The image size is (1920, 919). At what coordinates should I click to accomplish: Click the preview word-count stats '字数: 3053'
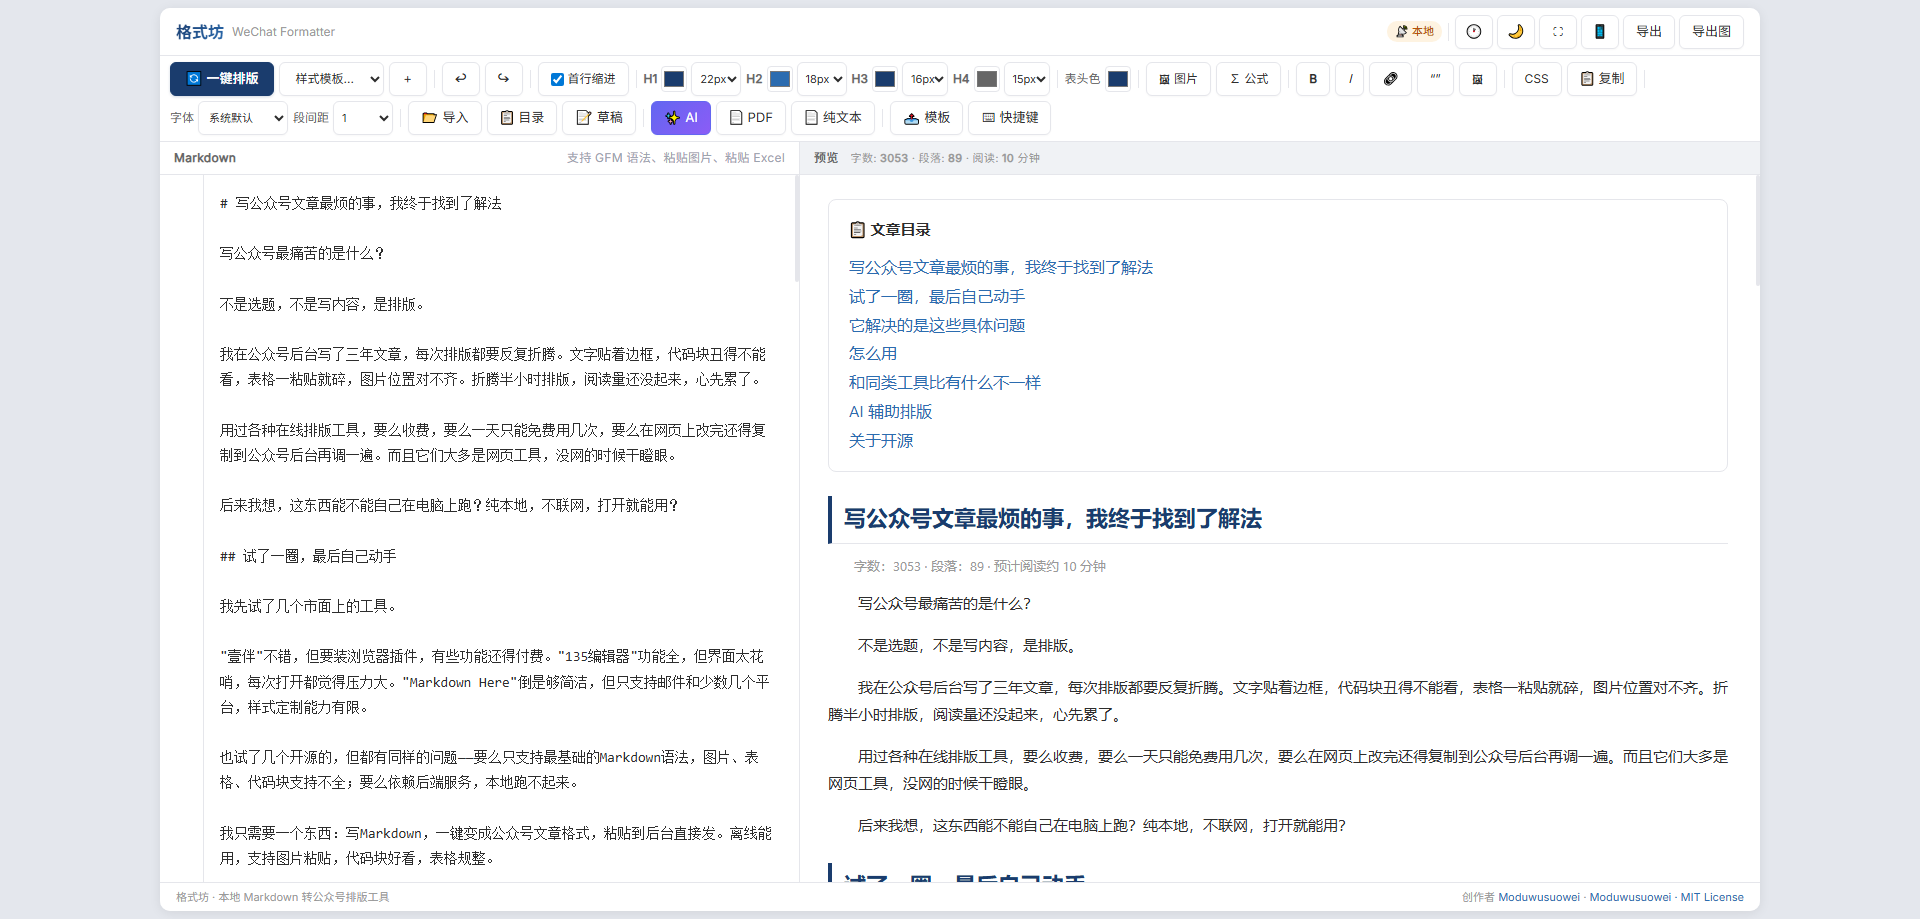(879, 158)
